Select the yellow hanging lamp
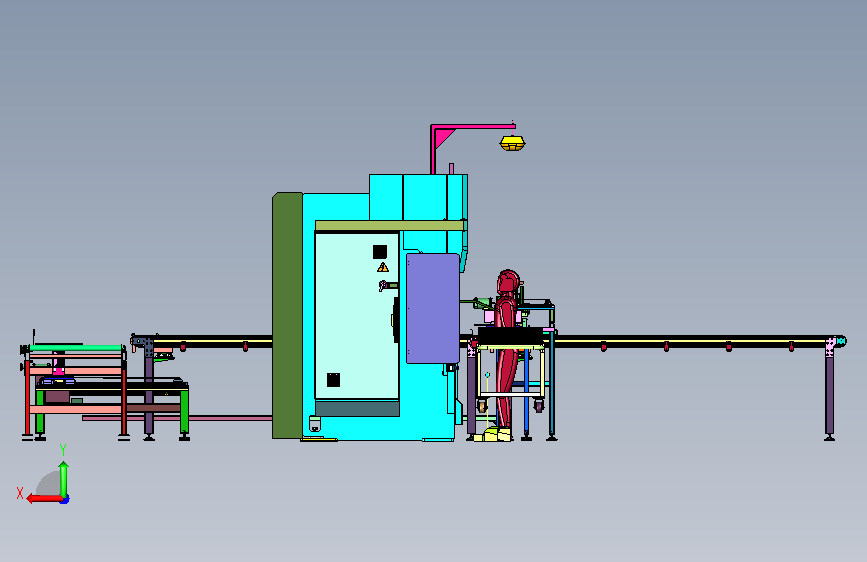The height and width of the screenshot is (562, 867). pyautogui.click(x=512, y=143)
